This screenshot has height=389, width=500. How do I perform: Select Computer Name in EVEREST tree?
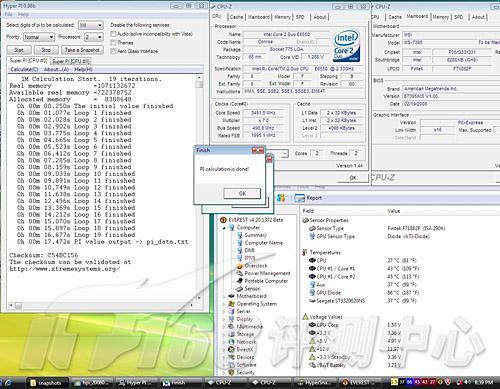point(264,243)
